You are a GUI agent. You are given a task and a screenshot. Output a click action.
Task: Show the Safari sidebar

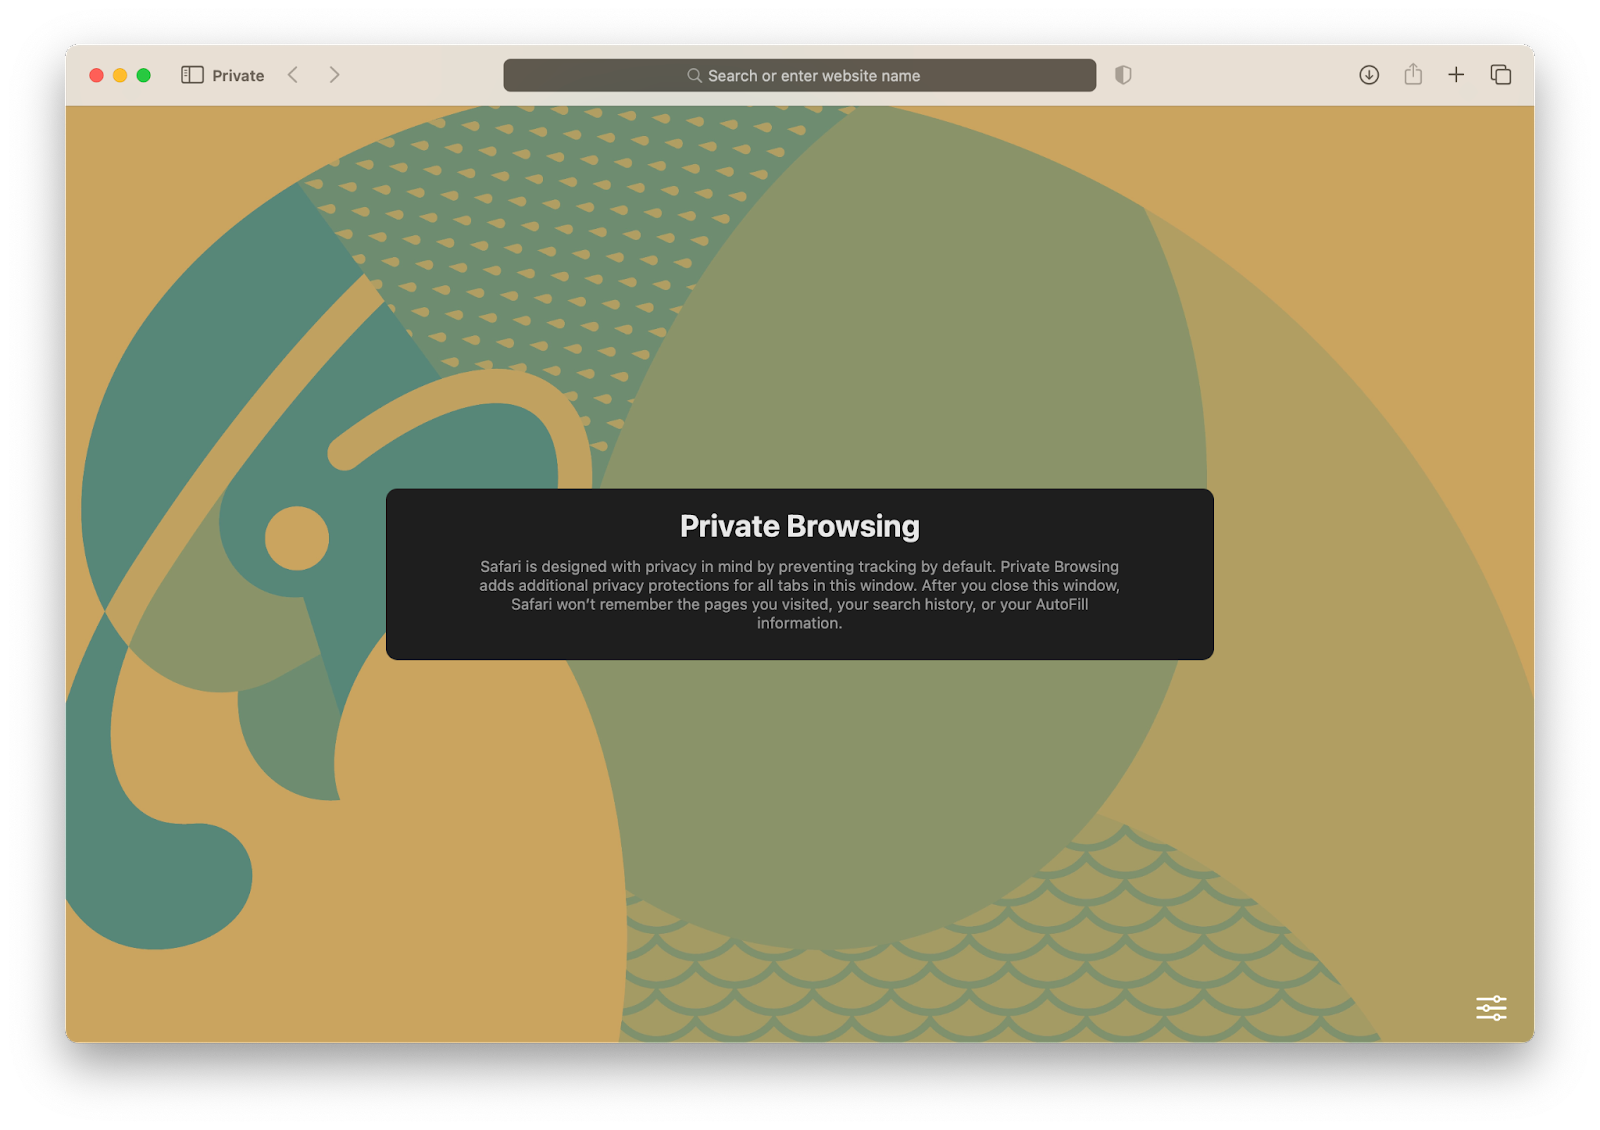[192, 75]
